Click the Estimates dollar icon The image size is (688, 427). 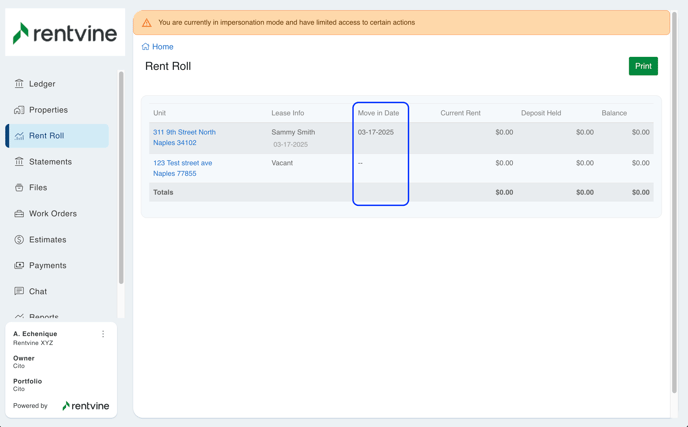pos(19,240)
